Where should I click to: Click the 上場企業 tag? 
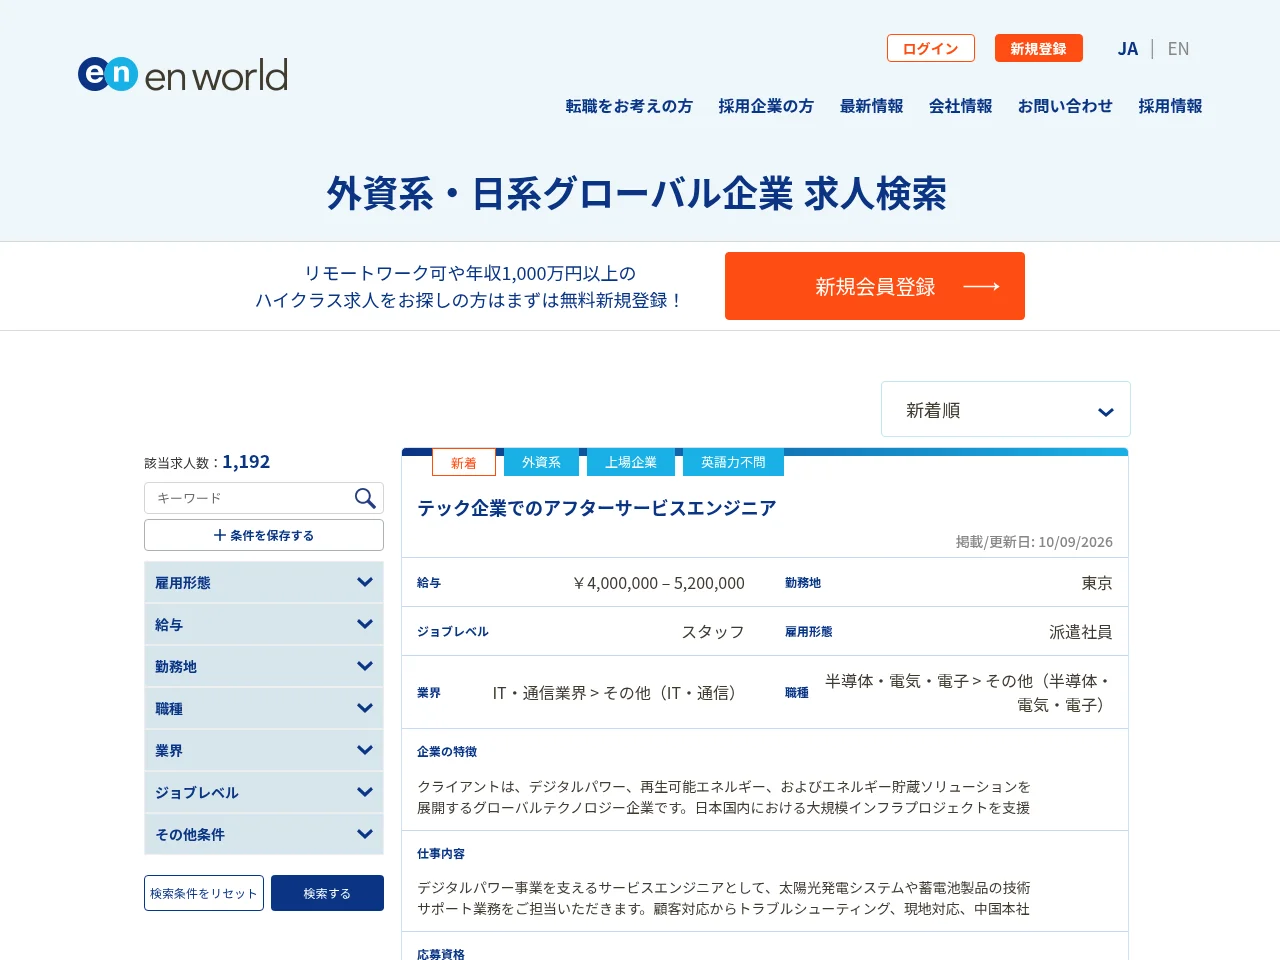[631, 462]
